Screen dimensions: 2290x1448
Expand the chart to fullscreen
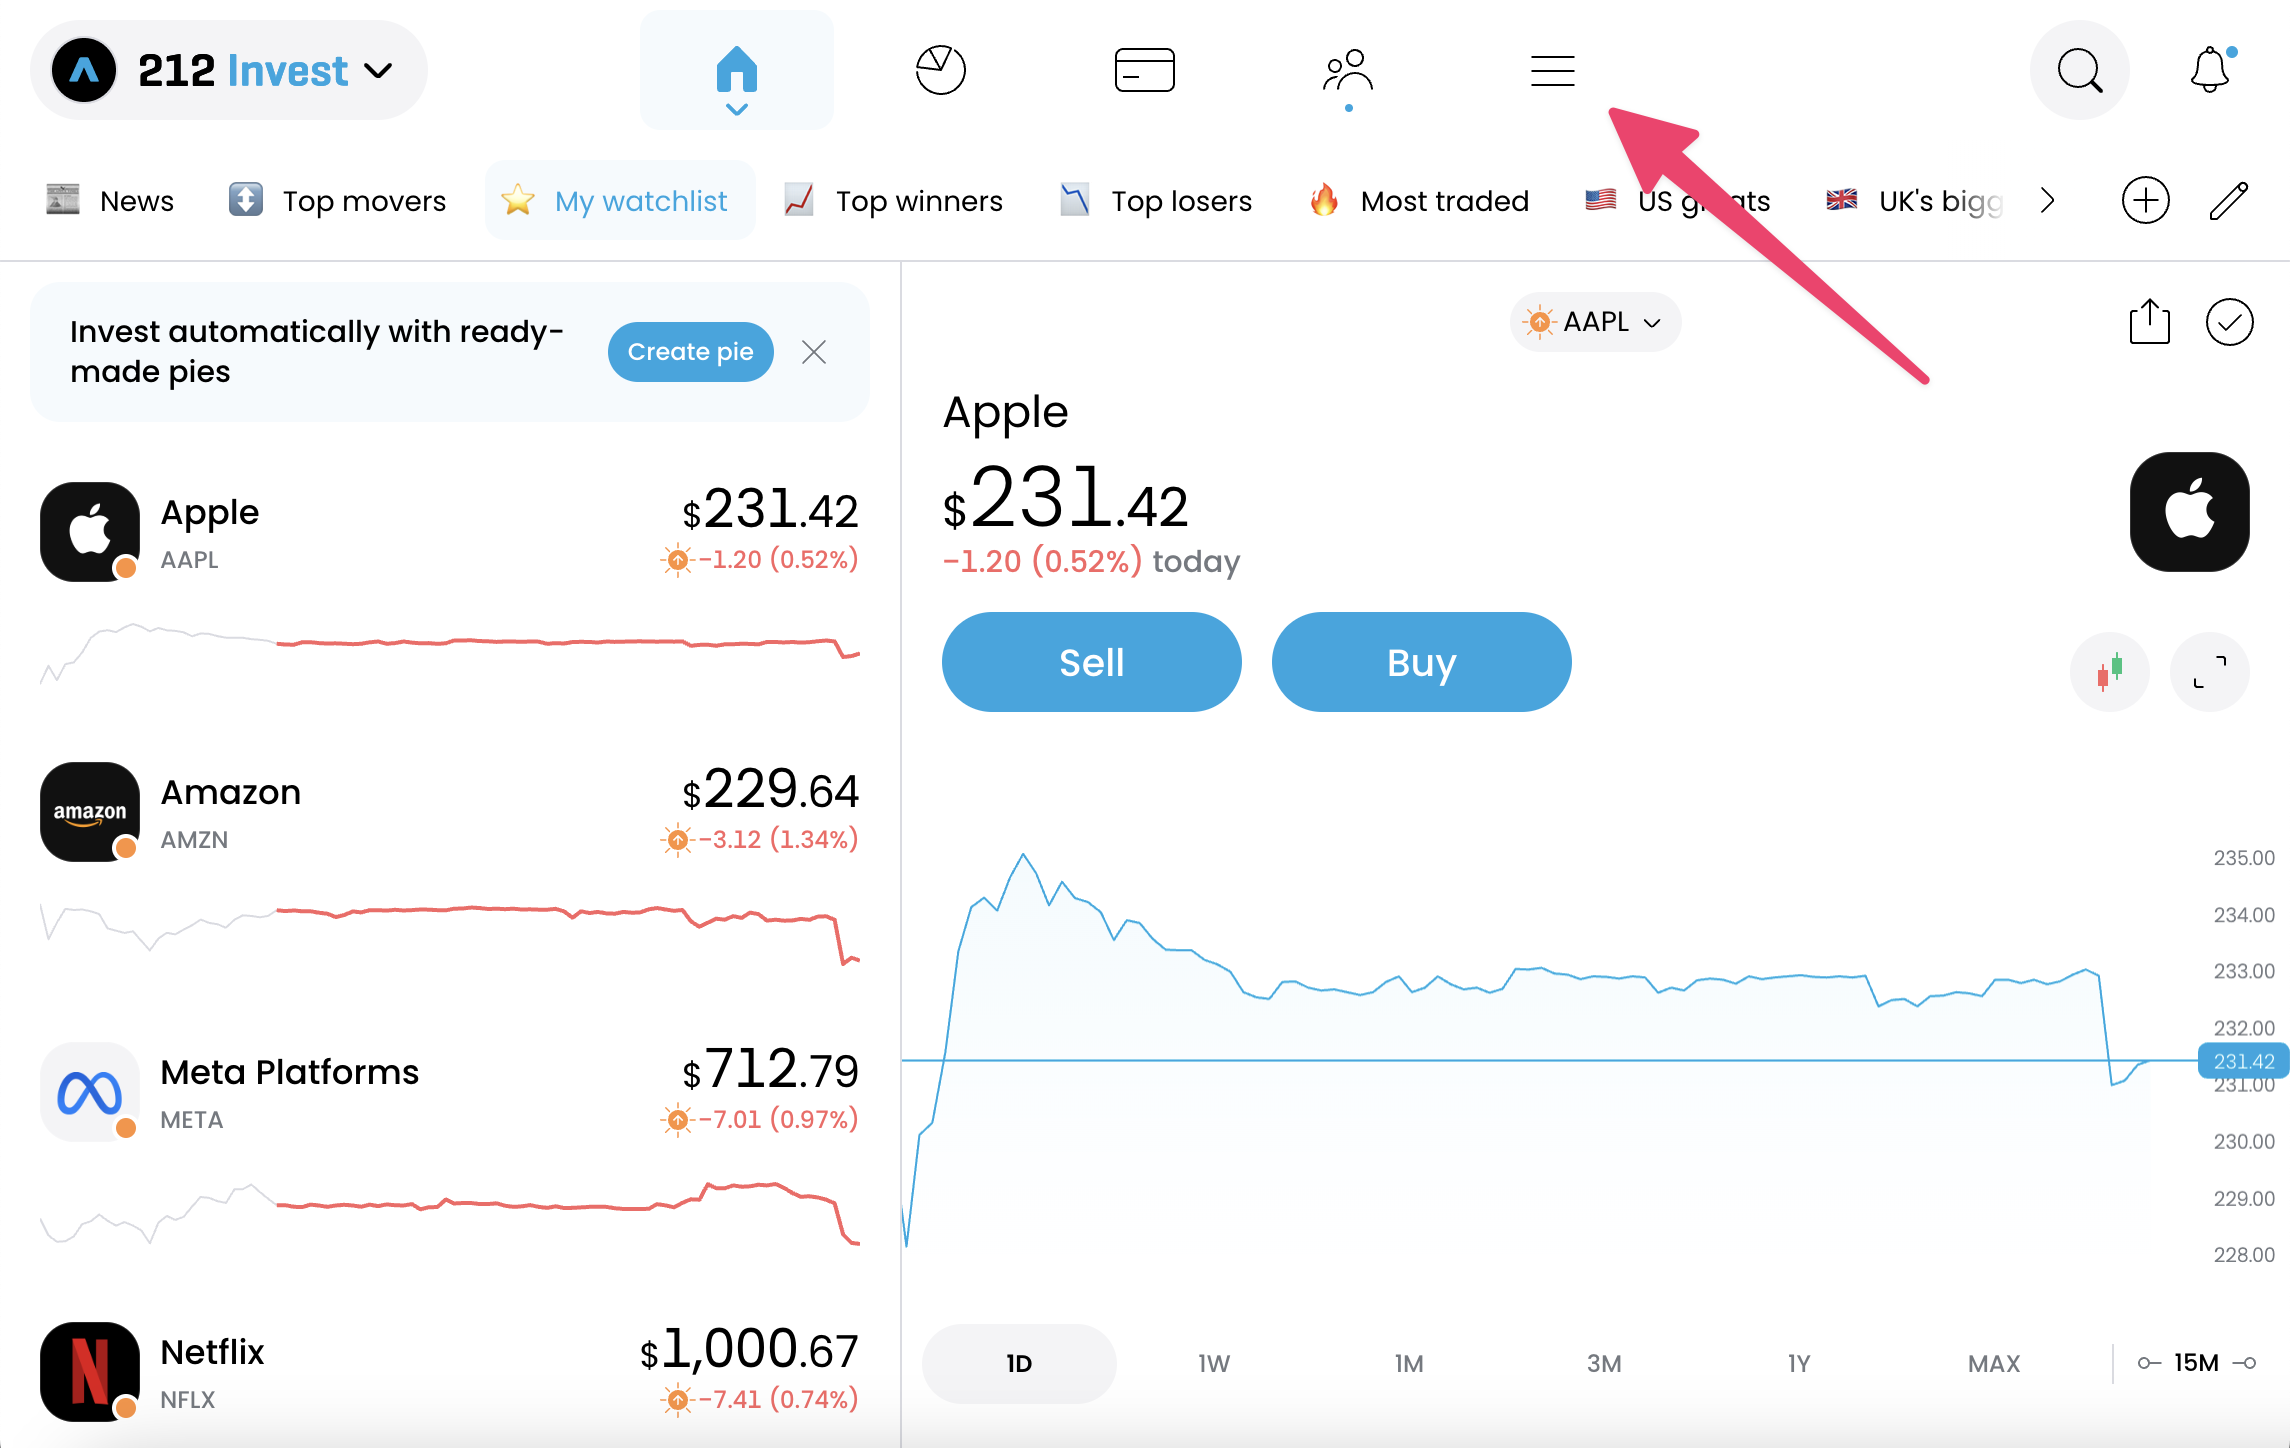pos(2209,671)
